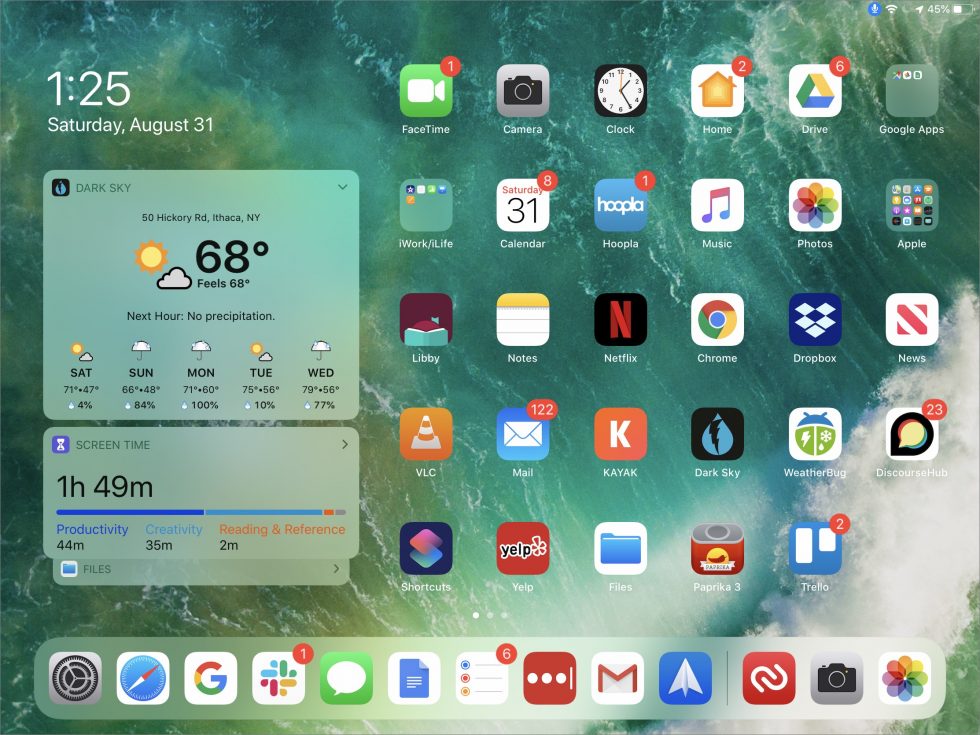Open Messages from the dock
This screenshot has height=735, width=980.
pyautogui.click(x=346, y=678)
